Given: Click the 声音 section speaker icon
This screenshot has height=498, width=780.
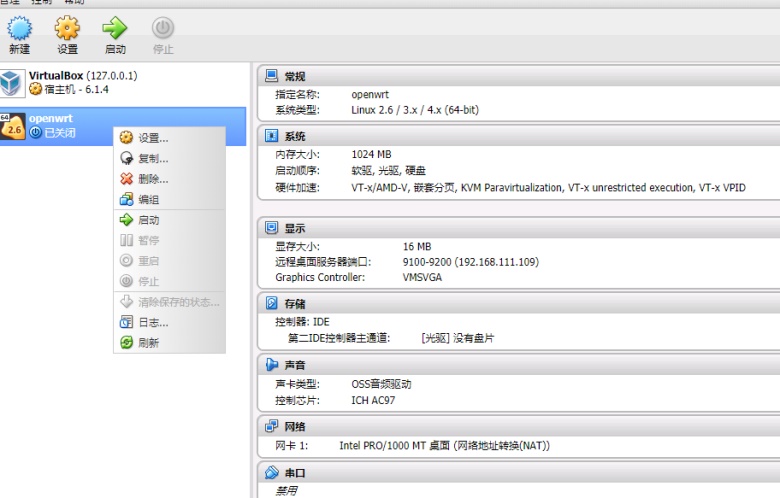Looking at the screenshot, I should point(272,365).
